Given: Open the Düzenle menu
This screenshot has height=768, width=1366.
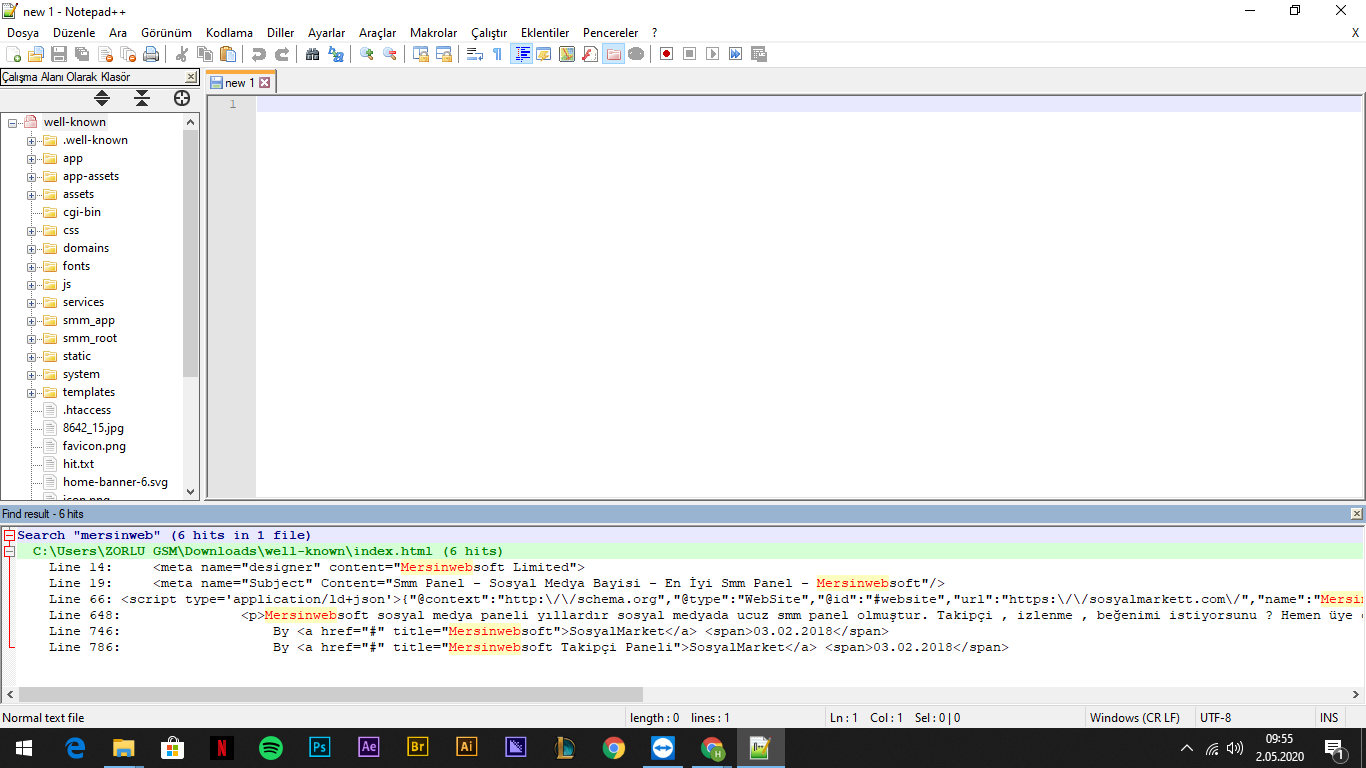Looking at the screenshot, I should [74, 33].
